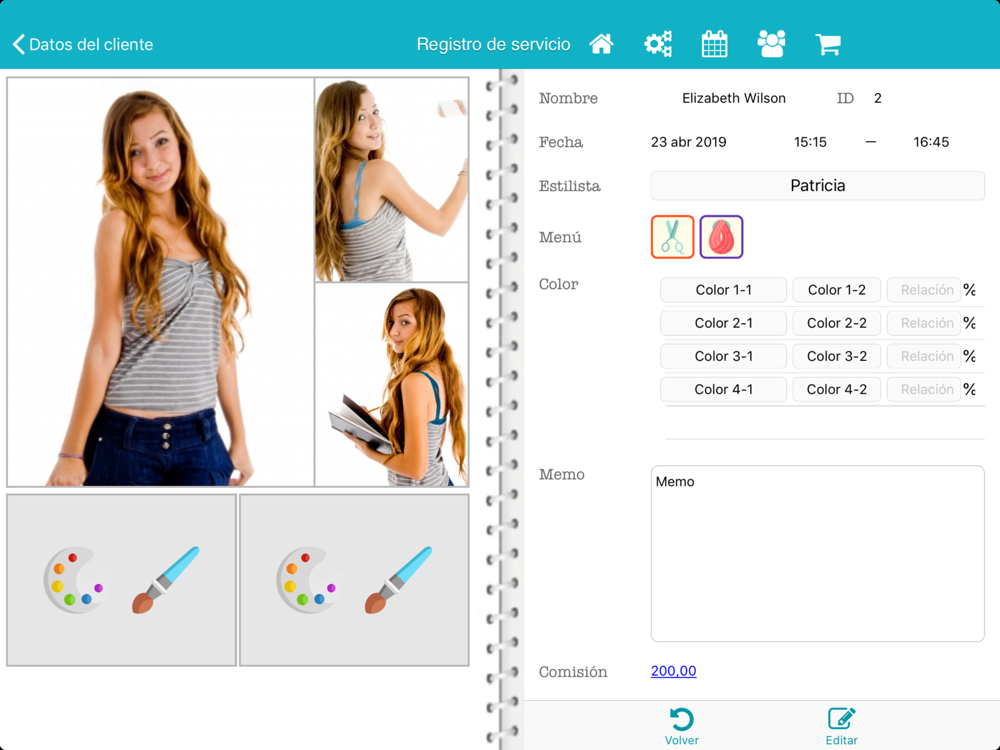Open the Estilista Patricia selector
Viewport: 1000px width, 750px height.
tap(818, 186)
